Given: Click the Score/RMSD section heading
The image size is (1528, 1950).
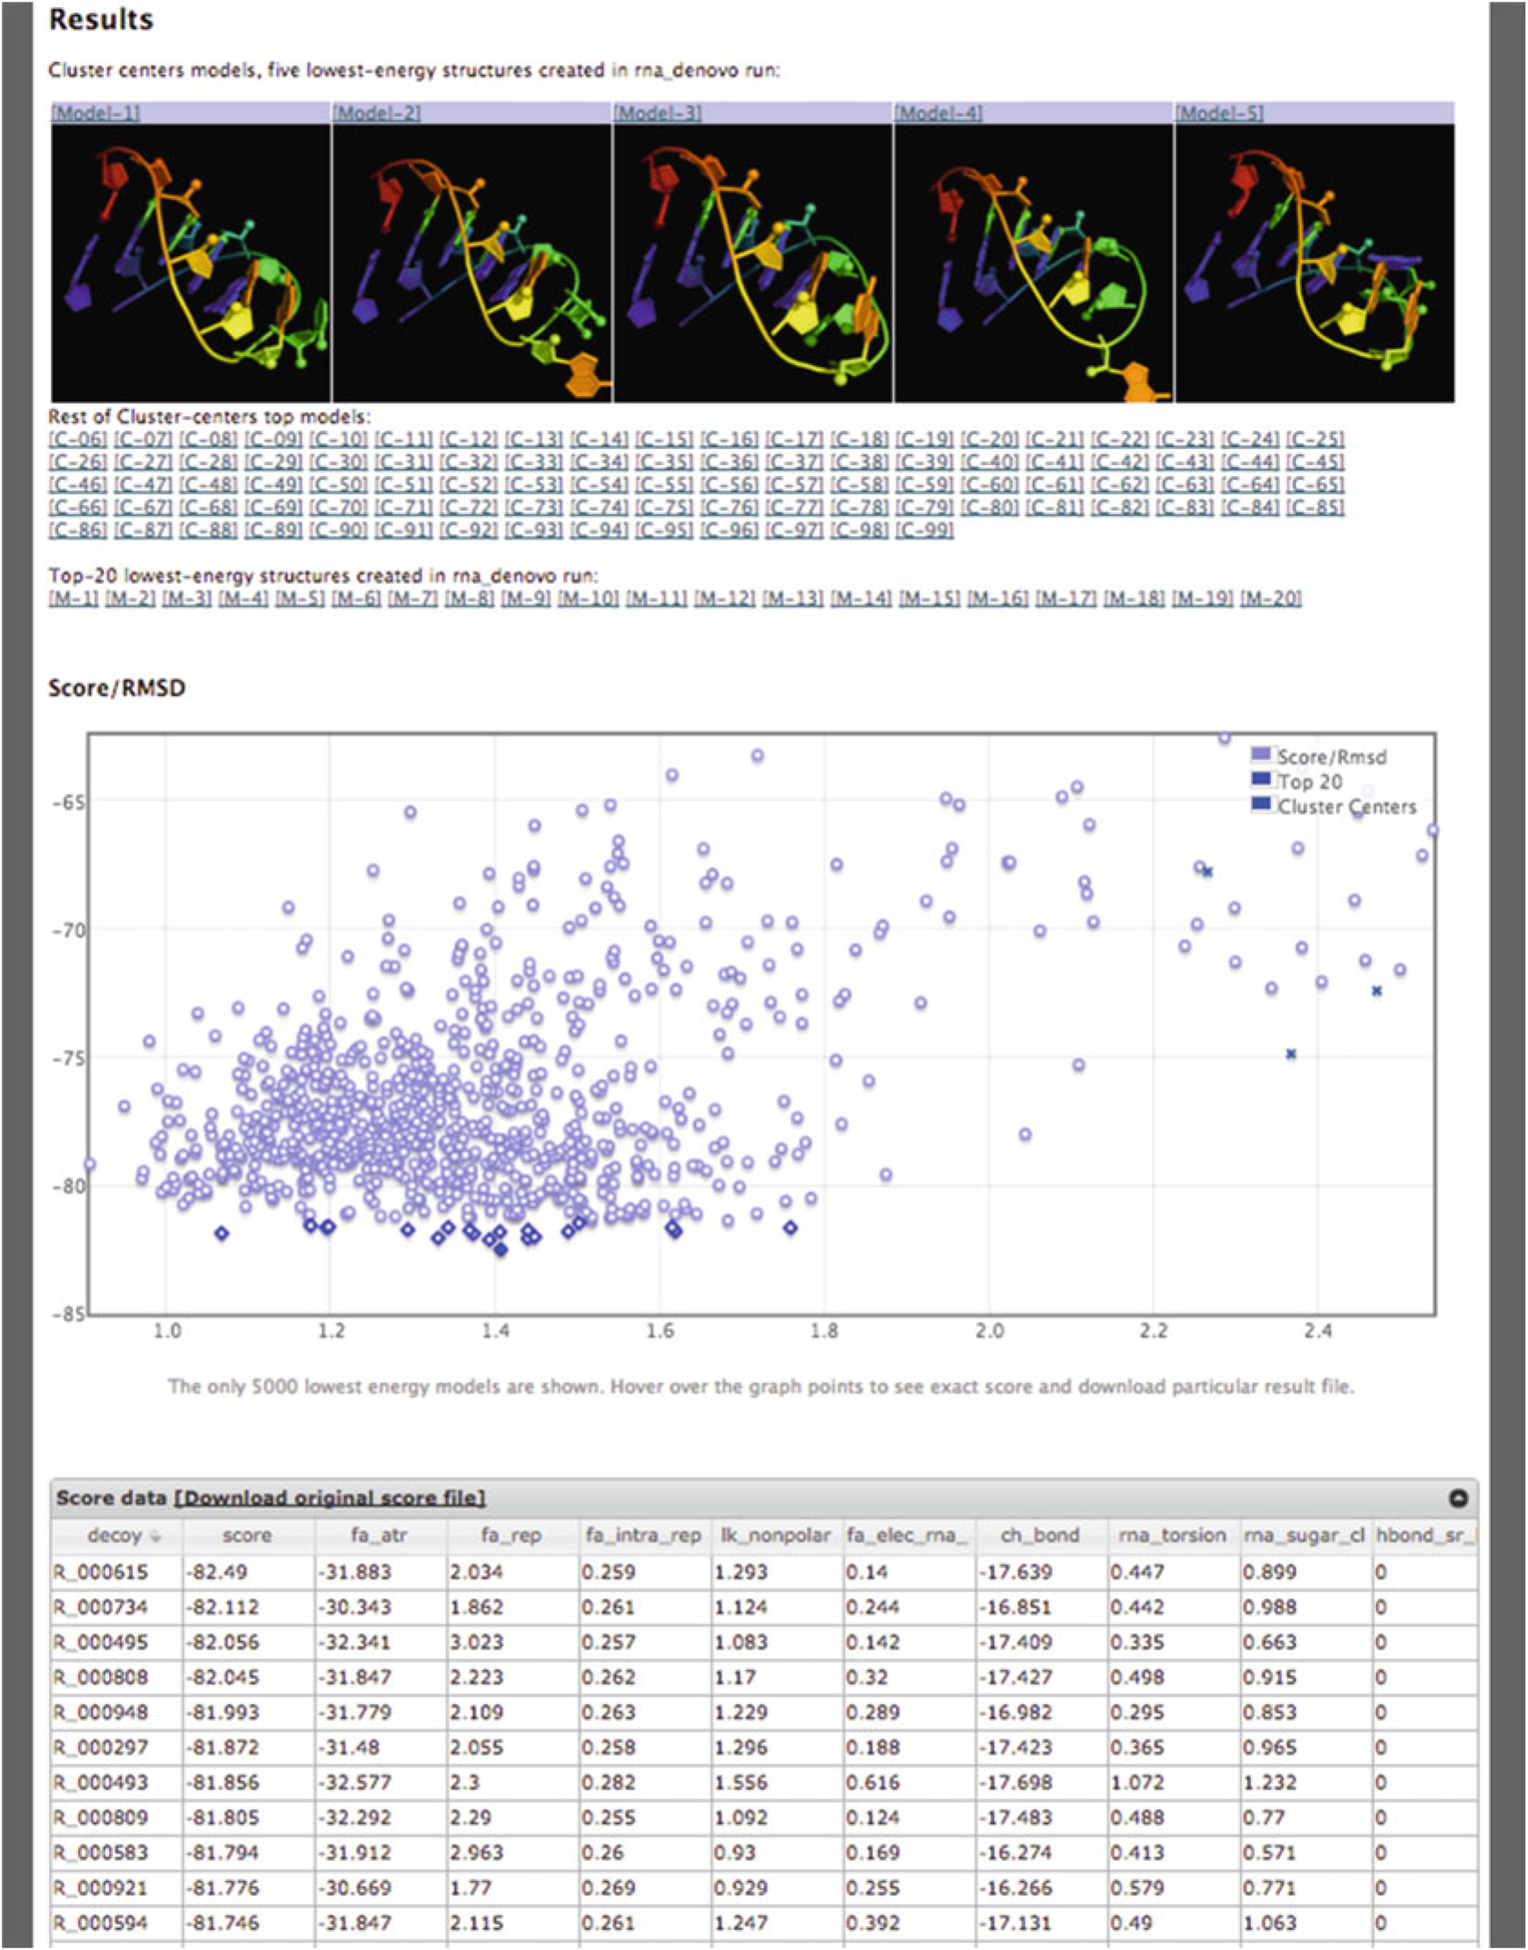Looking at the screenshot, I should coord(117,688).
